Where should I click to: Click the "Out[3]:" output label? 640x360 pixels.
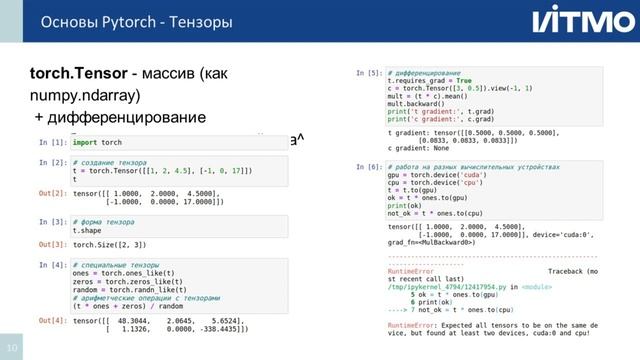53,244
